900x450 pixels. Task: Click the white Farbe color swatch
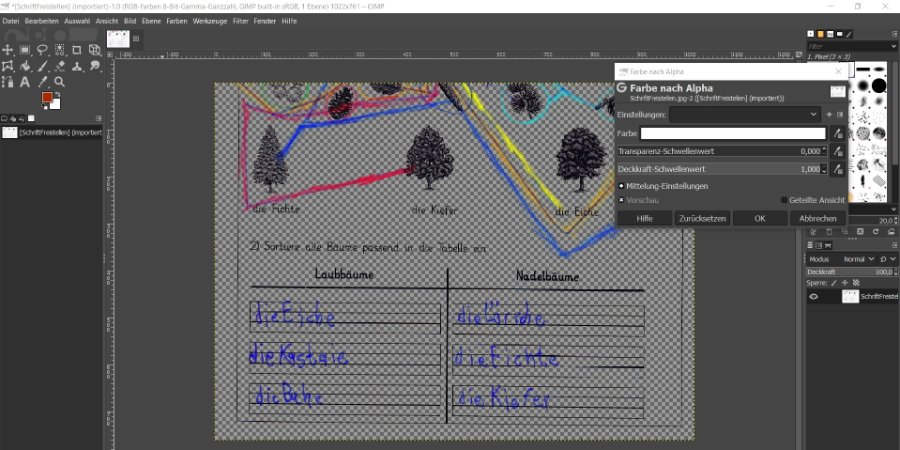(x=733, y=133)
